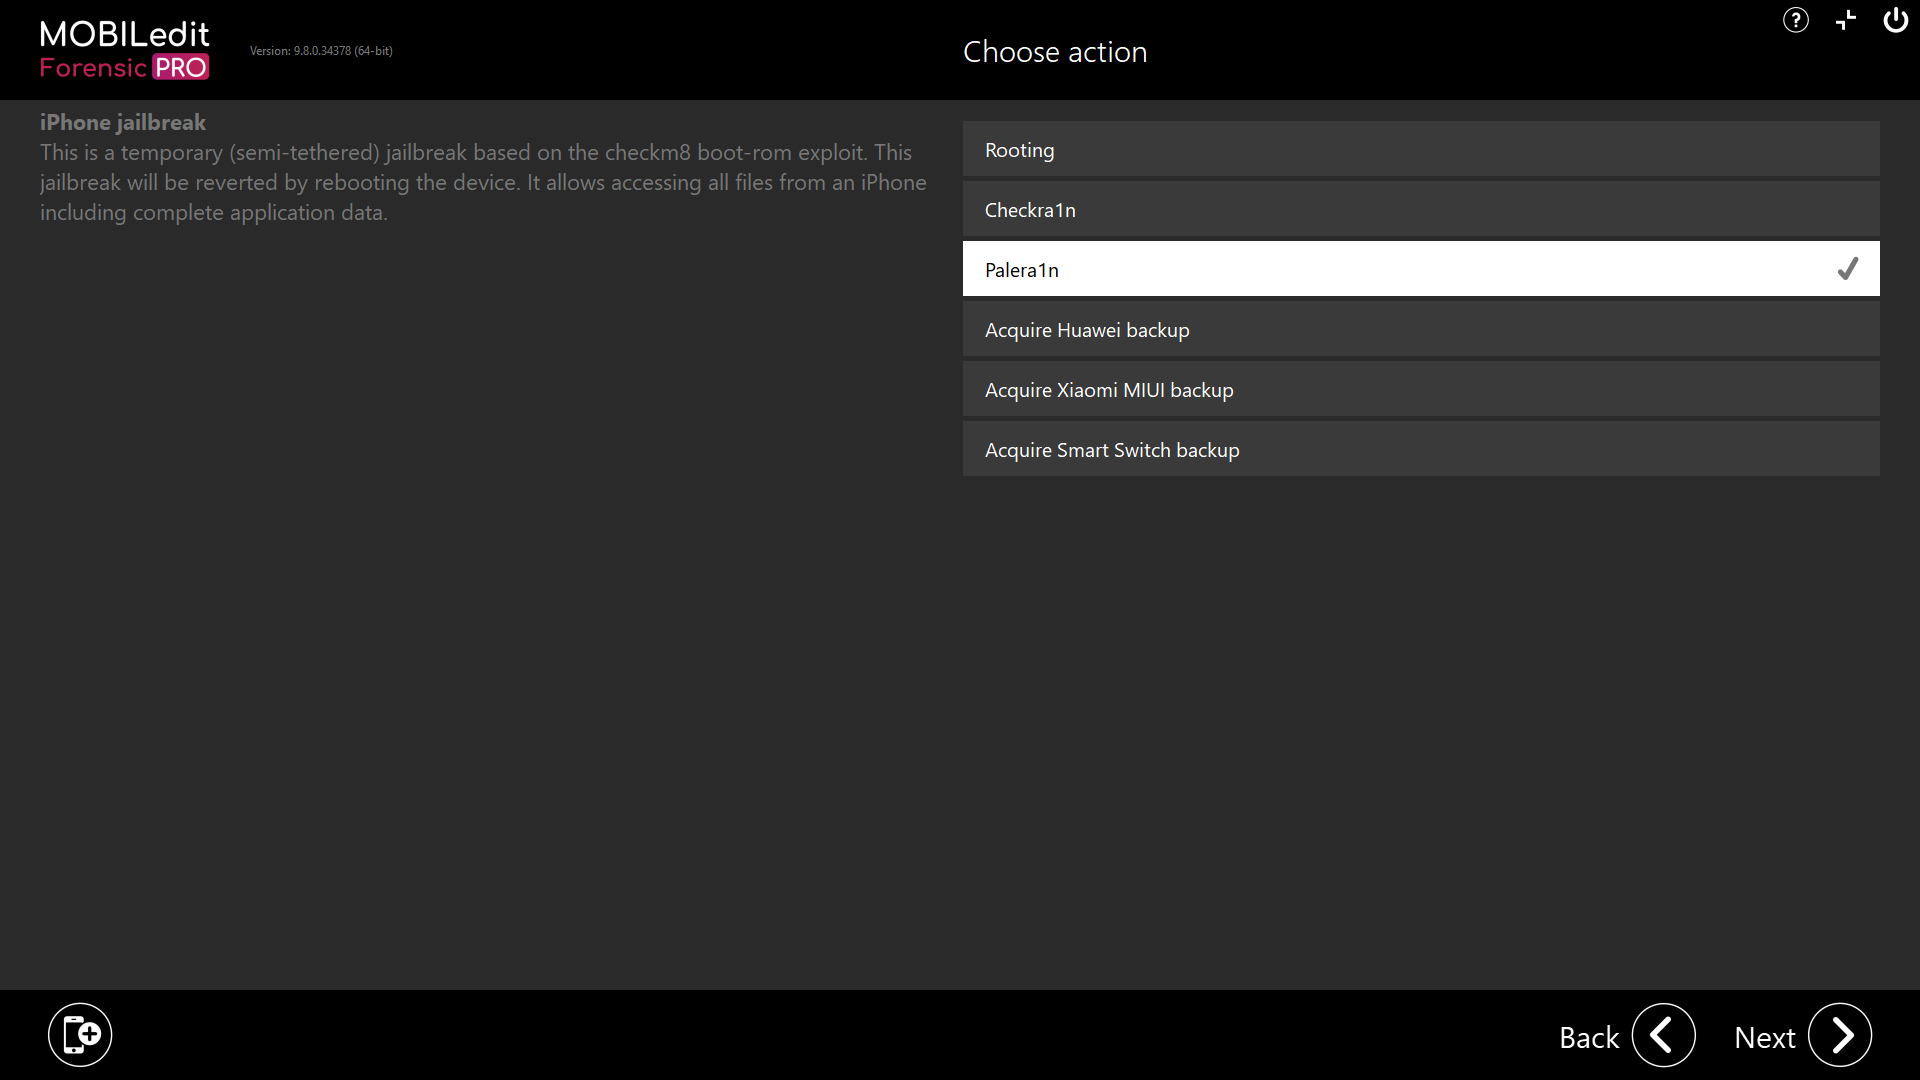The image size is (1920, 1080).
Task: Click the Palera1n checkmark
Action: point(1848,268)
